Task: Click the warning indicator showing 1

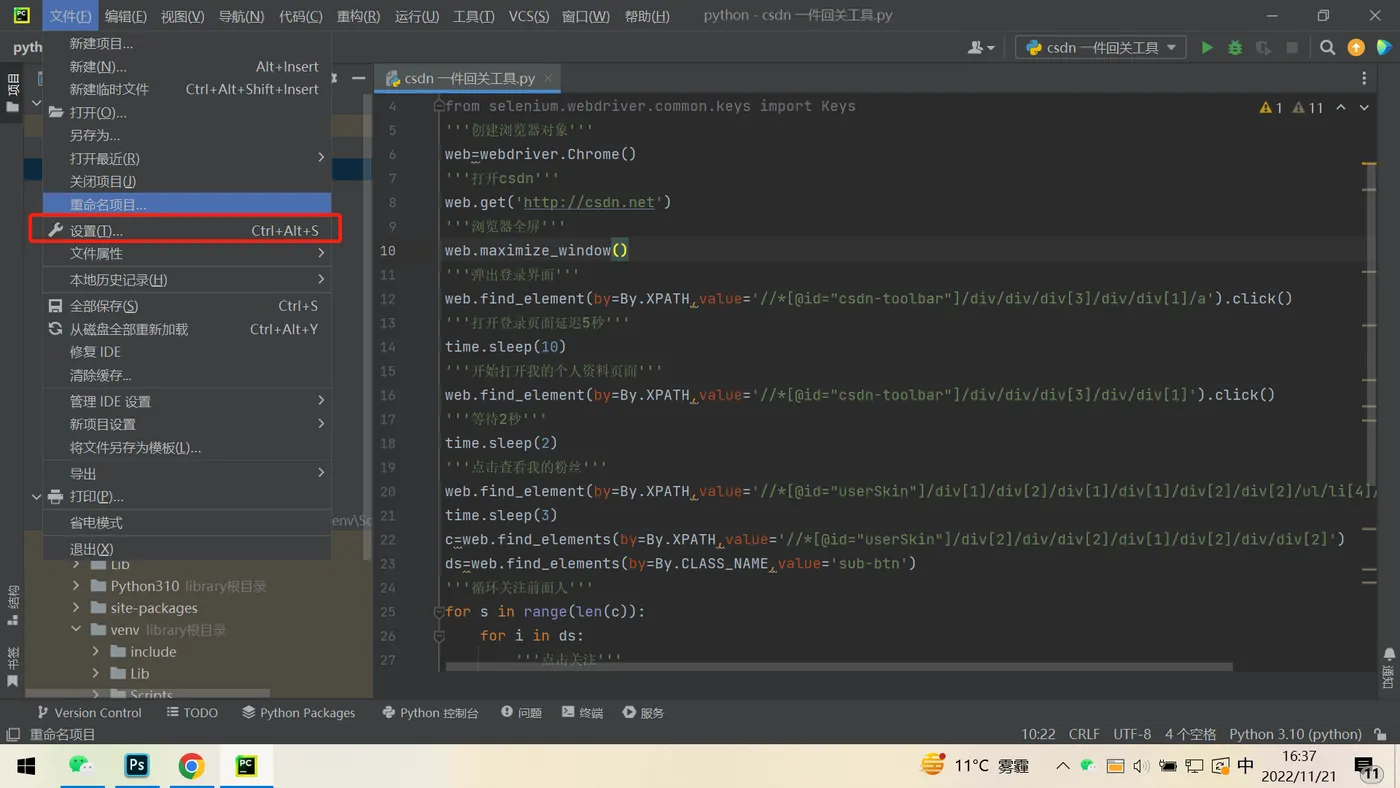Action: coord(1271,108)
